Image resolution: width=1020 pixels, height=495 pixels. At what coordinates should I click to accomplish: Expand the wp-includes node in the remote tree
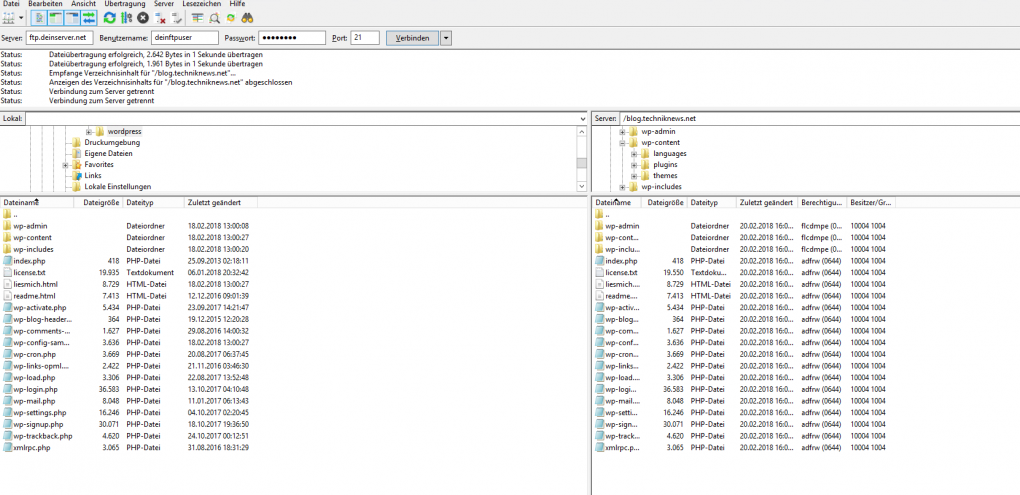click(x=623, y=187)
